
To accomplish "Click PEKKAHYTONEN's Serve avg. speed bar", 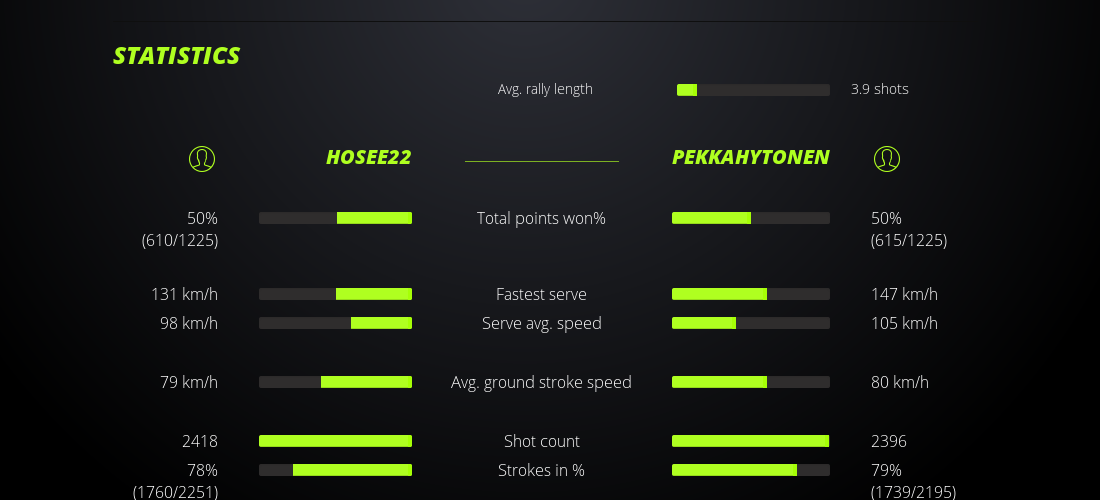I will coord(750,323).
